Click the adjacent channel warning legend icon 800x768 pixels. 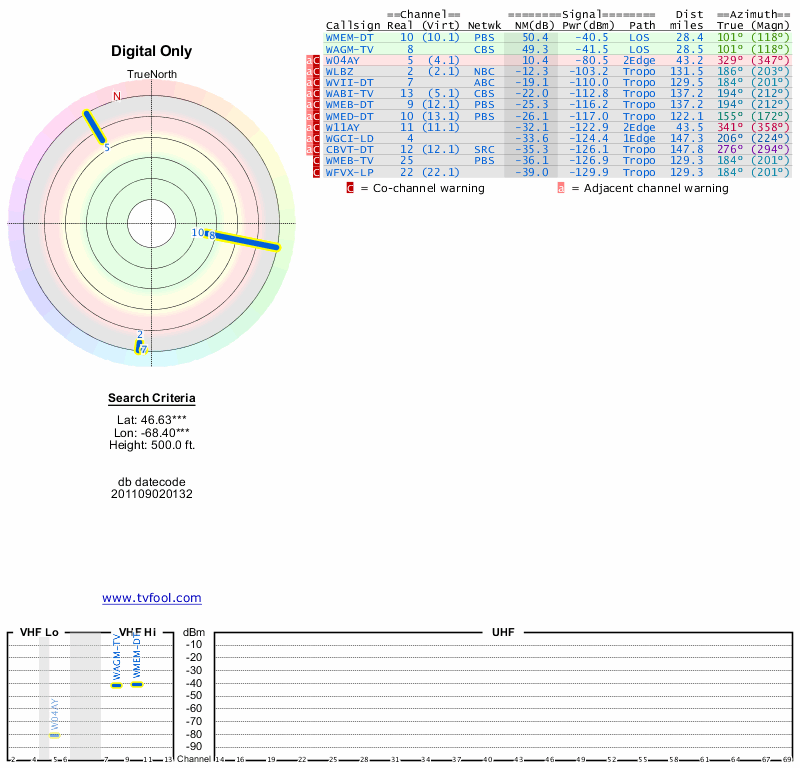click(561, 188)
